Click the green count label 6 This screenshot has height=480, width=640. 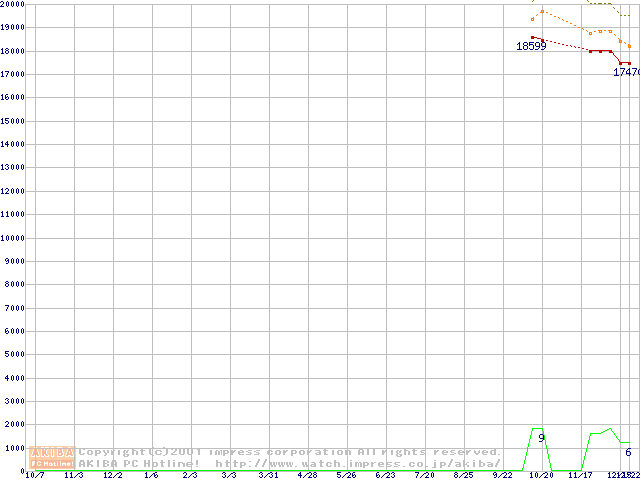[629, 452]
